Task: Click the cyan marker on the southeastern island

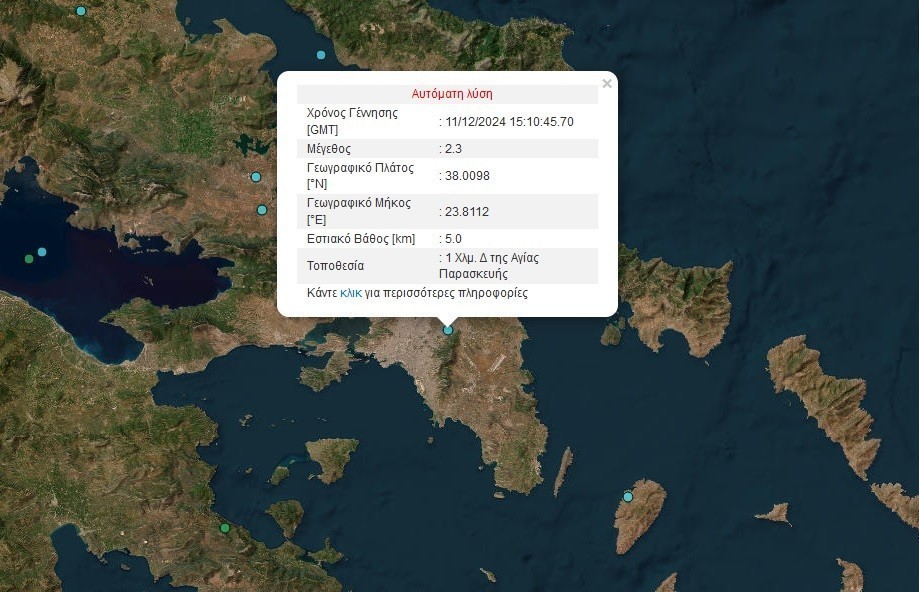Action: pyautogui.click(x=628, y=497)
